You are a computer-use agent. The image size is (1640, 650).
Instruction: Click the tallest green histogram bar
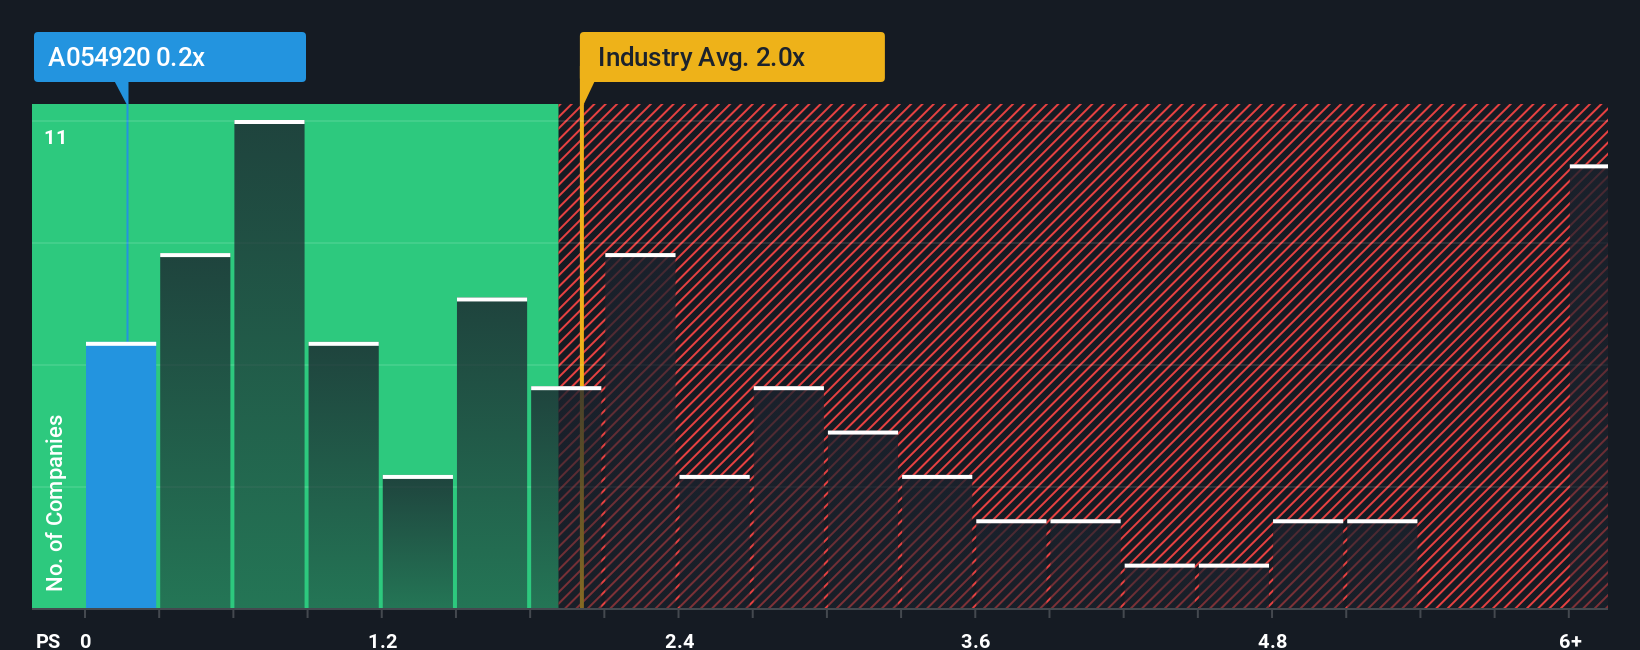(x=269, y=364)
